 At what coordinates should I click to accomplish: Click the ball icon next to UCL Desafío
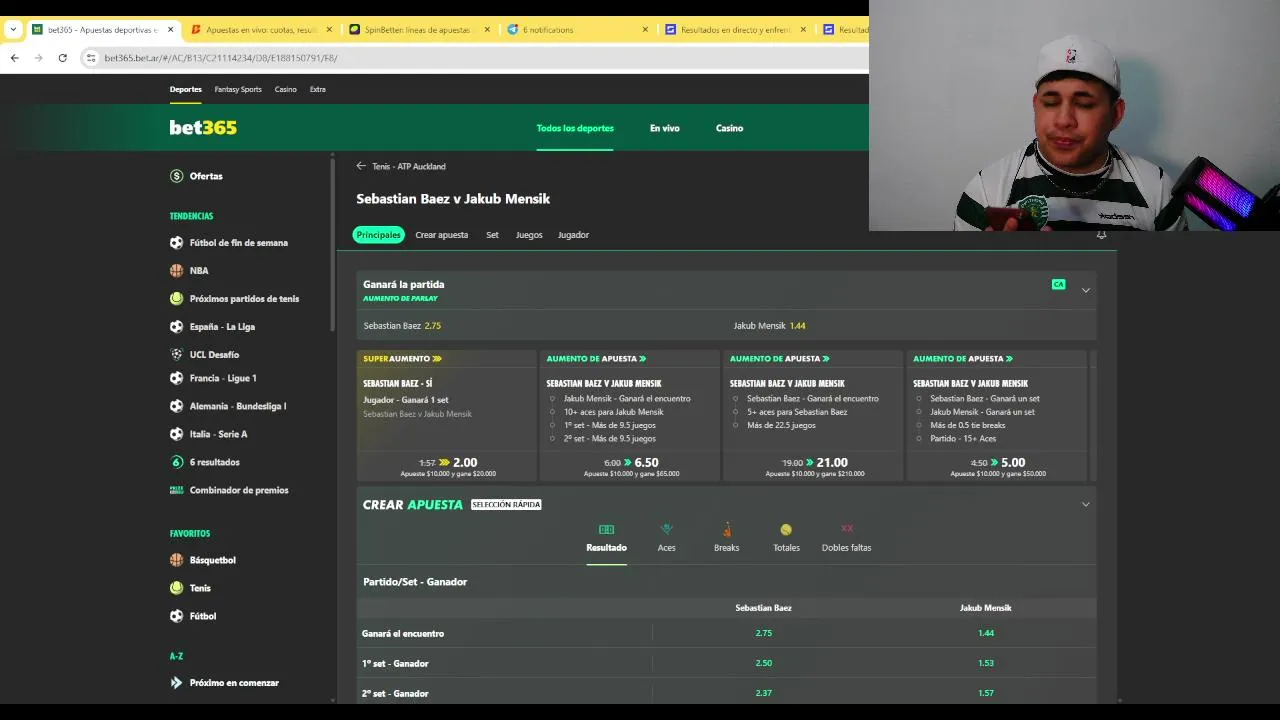[x=177, y=355]
